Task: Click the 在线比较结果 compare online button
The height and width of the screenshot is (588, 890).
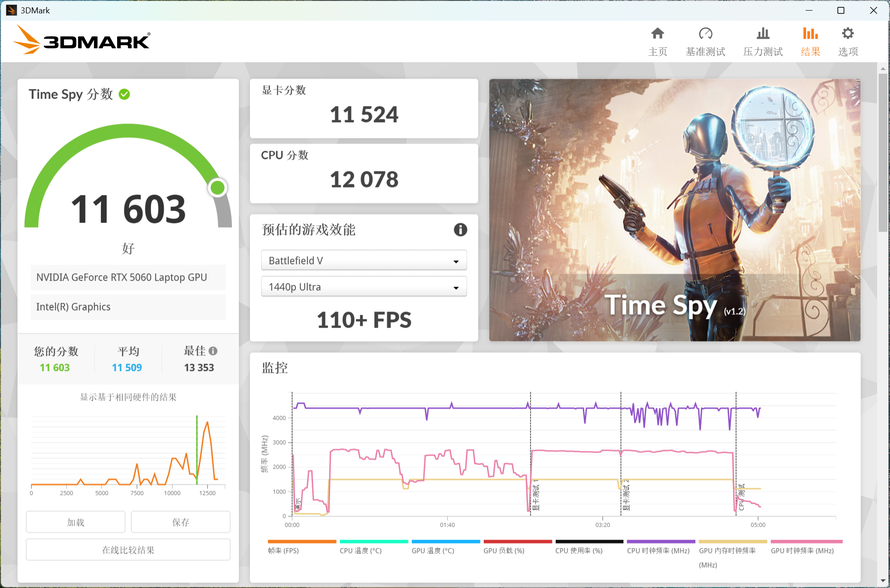Action: pyautogui.click(x=128, y=549)
